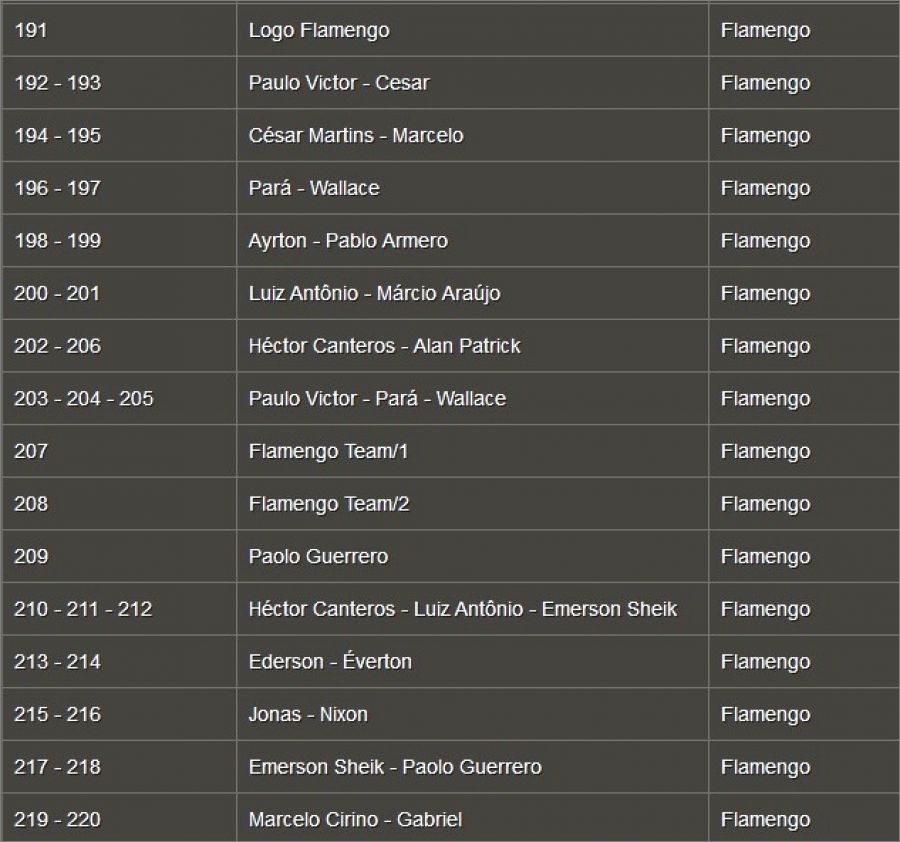The image size is (900, 842).
Task: Click 'Ayrton - Pablo Armero' cell
Action: [x=348, y=241]
